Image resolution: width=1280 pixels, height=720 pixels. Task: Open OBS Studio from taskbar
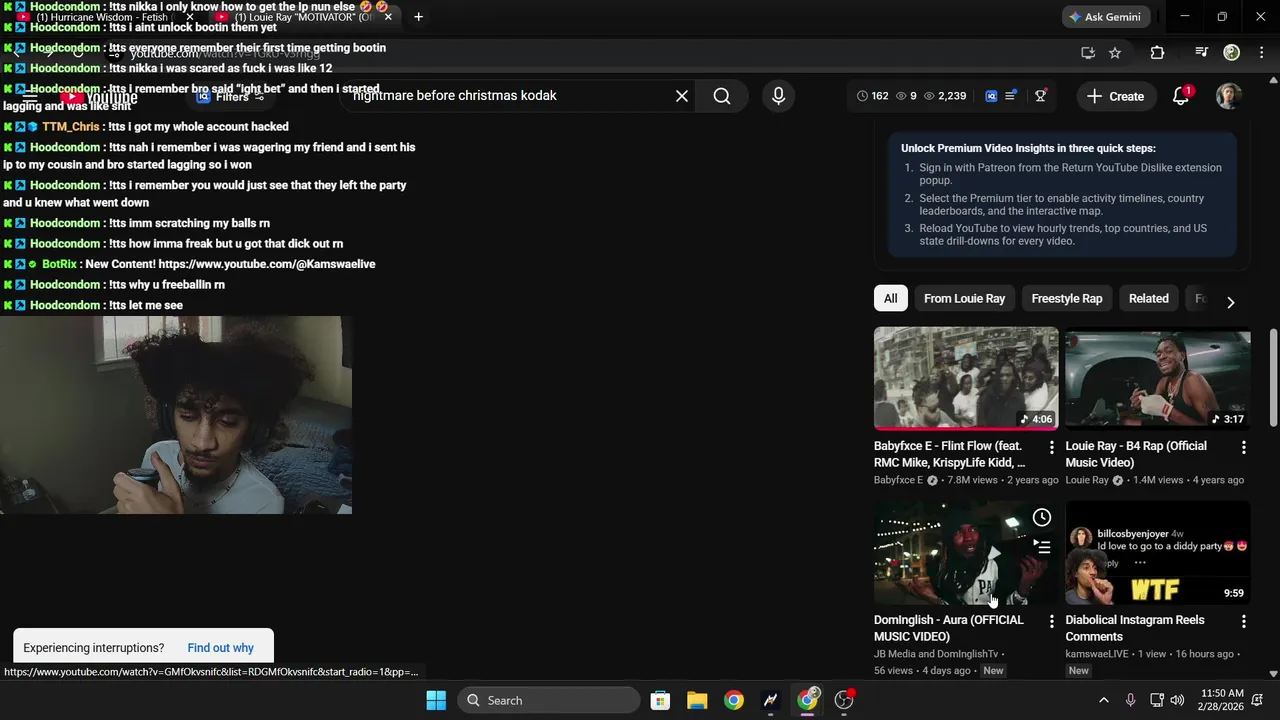point(844,700)
